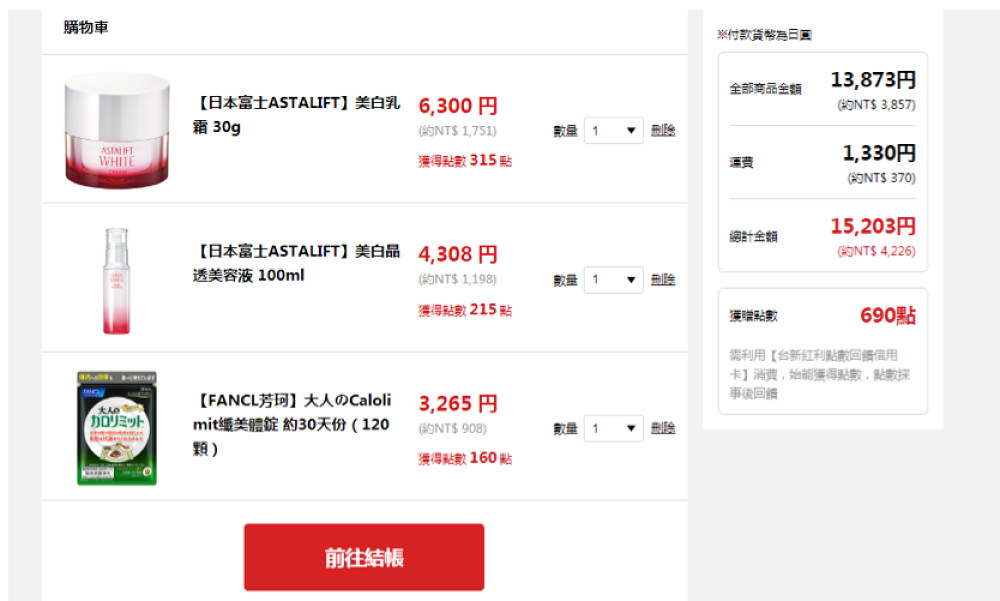
Task: Click the 獲得點數 315 點 label
Action: click(465, 160)
